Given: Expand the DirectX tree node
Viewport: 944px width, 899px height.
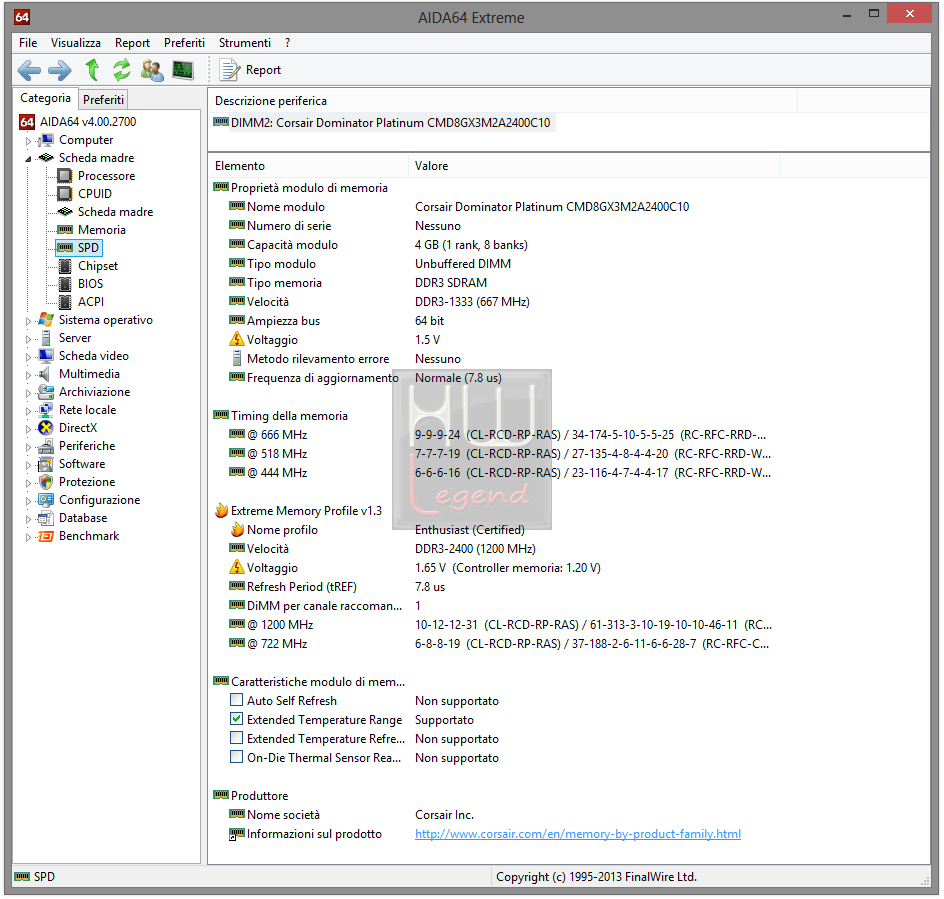Looking at the screenshot, I should point(28,429).
